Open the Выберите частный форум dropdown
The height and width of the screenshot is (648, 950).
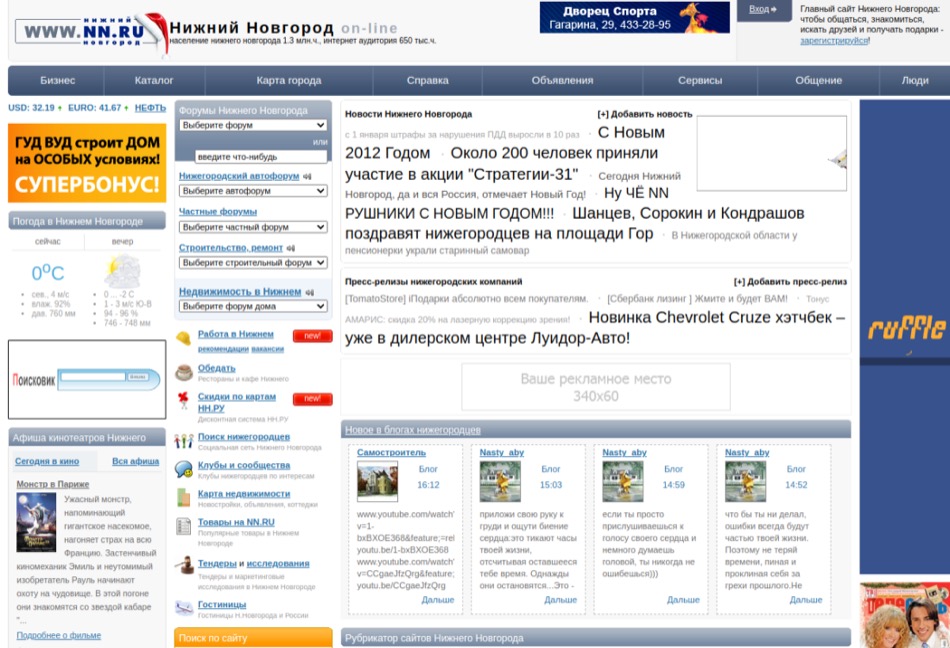point(253,227)
